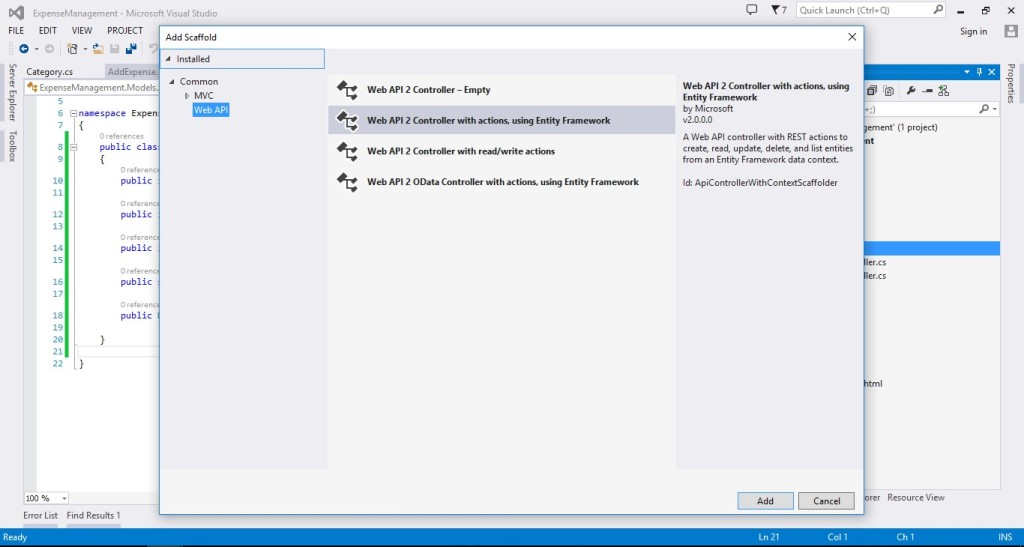The width and height of the screenshot is (1024, 547).
Task: Click the greyed Save icon
Action: (x=115, y=48)
